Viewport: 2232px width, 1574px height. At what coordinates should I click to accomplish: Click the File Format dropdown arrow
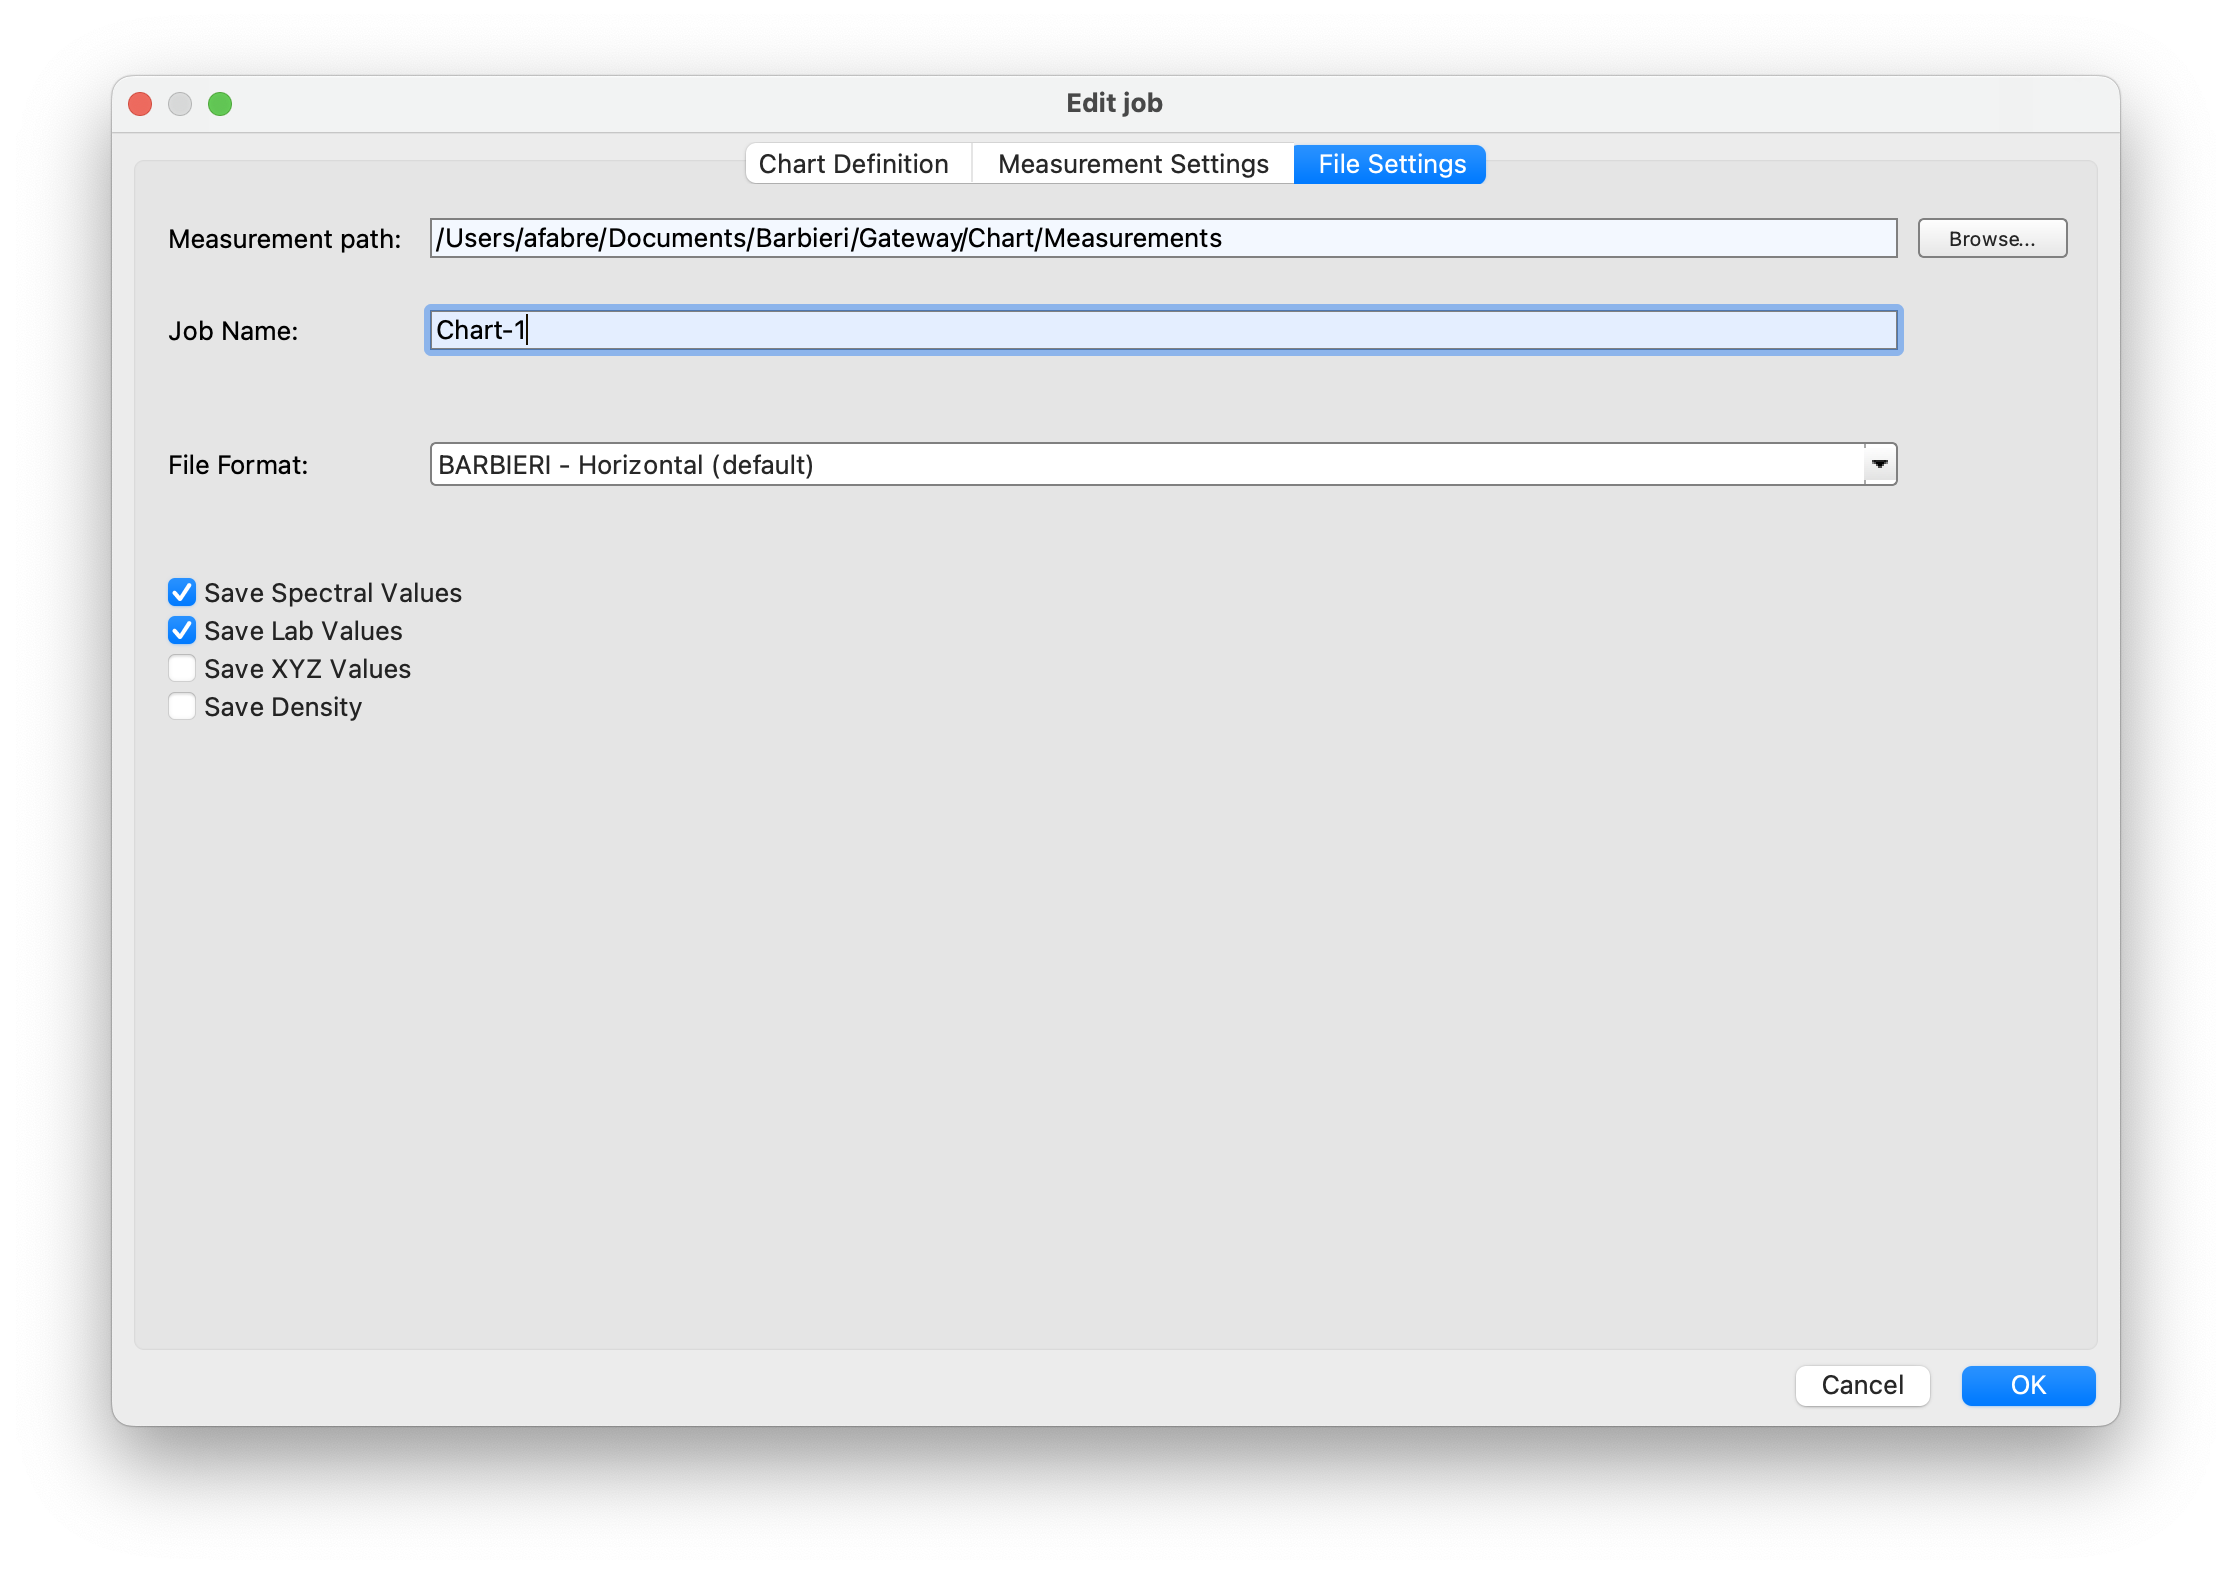tap(1879, 465)
